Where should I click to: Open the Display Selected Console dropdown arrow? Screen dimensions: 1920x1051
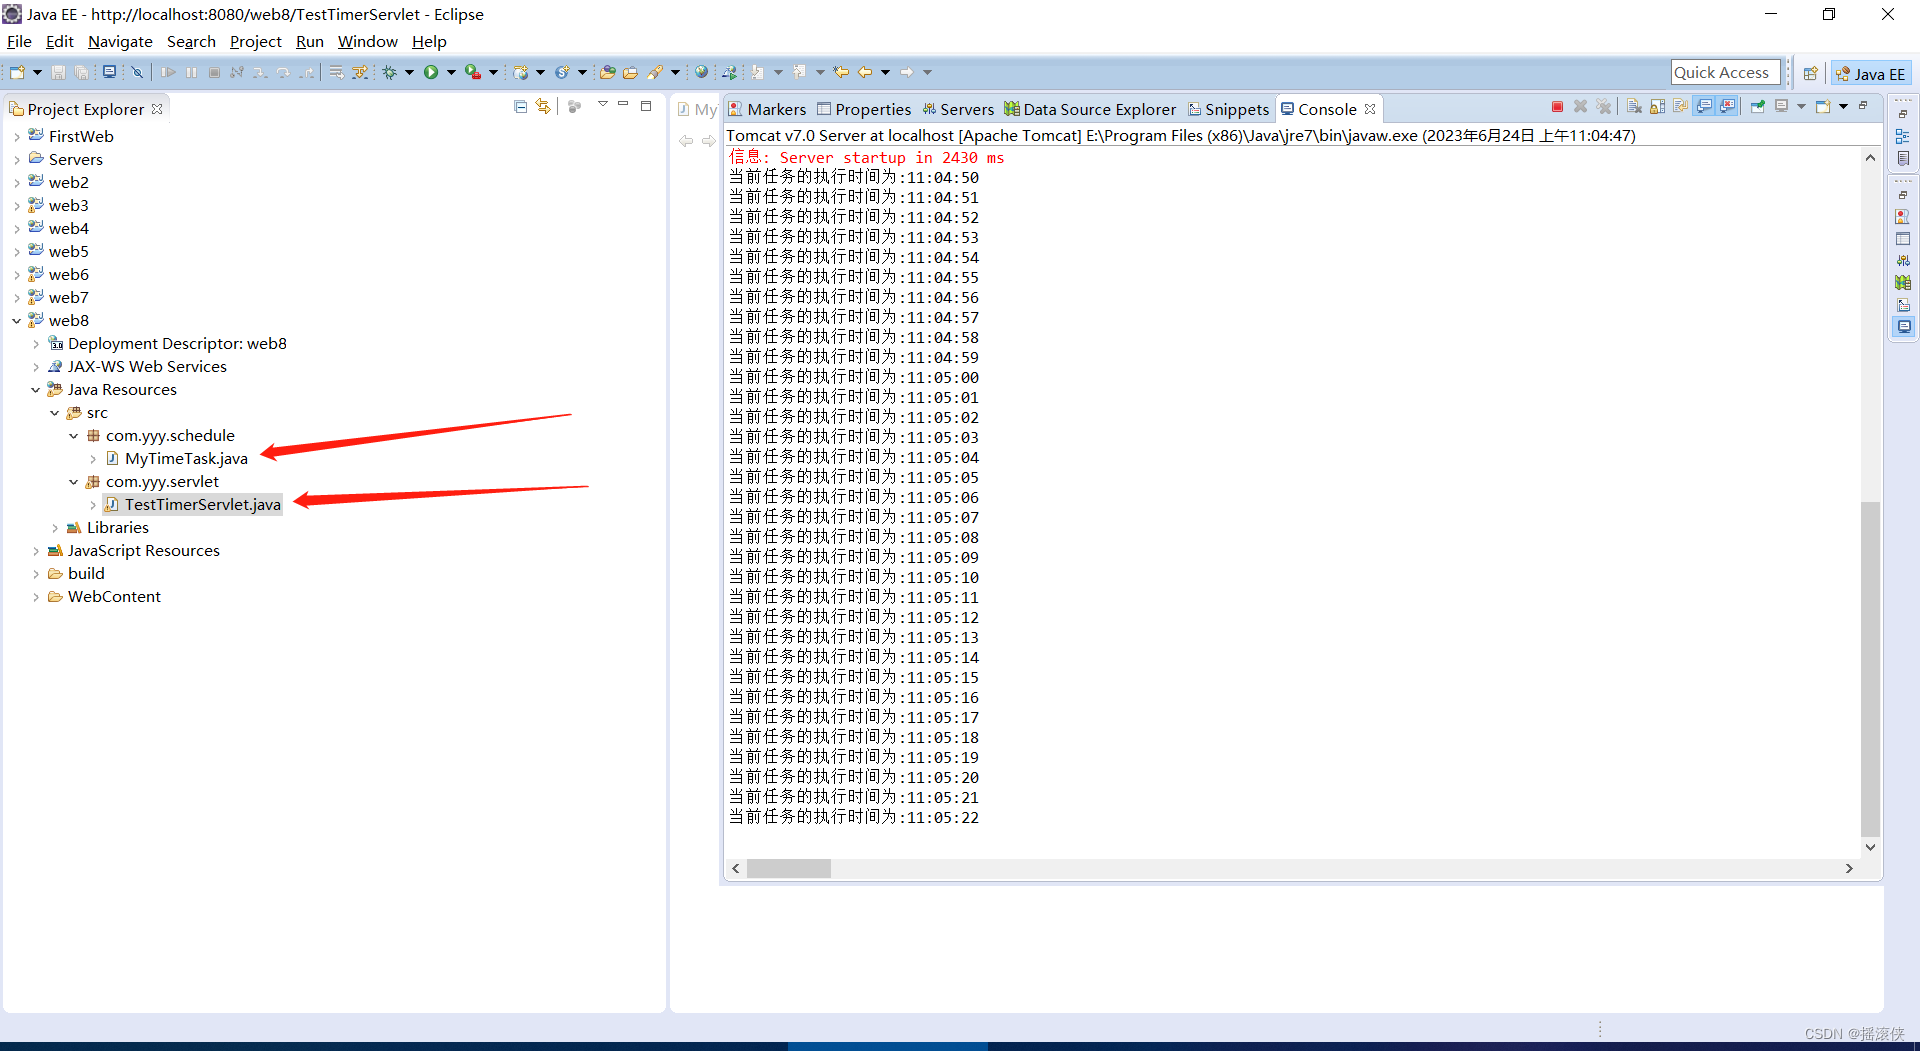coord(1801,107)
